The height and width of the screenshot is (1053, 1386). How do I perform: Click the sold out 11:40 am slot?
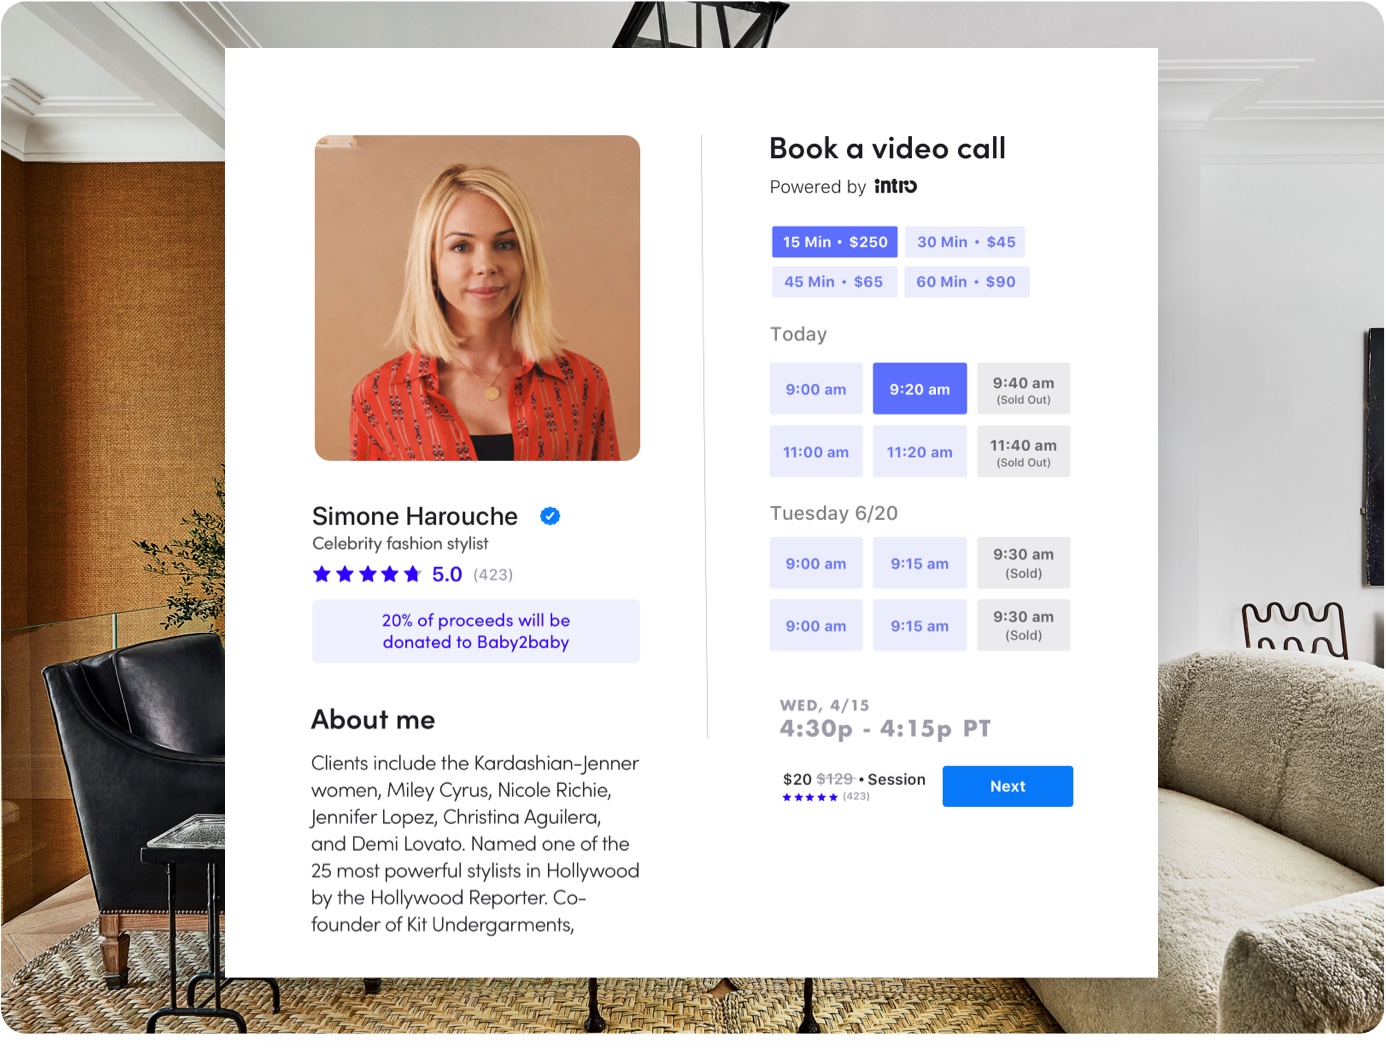tap(1024, 452)
